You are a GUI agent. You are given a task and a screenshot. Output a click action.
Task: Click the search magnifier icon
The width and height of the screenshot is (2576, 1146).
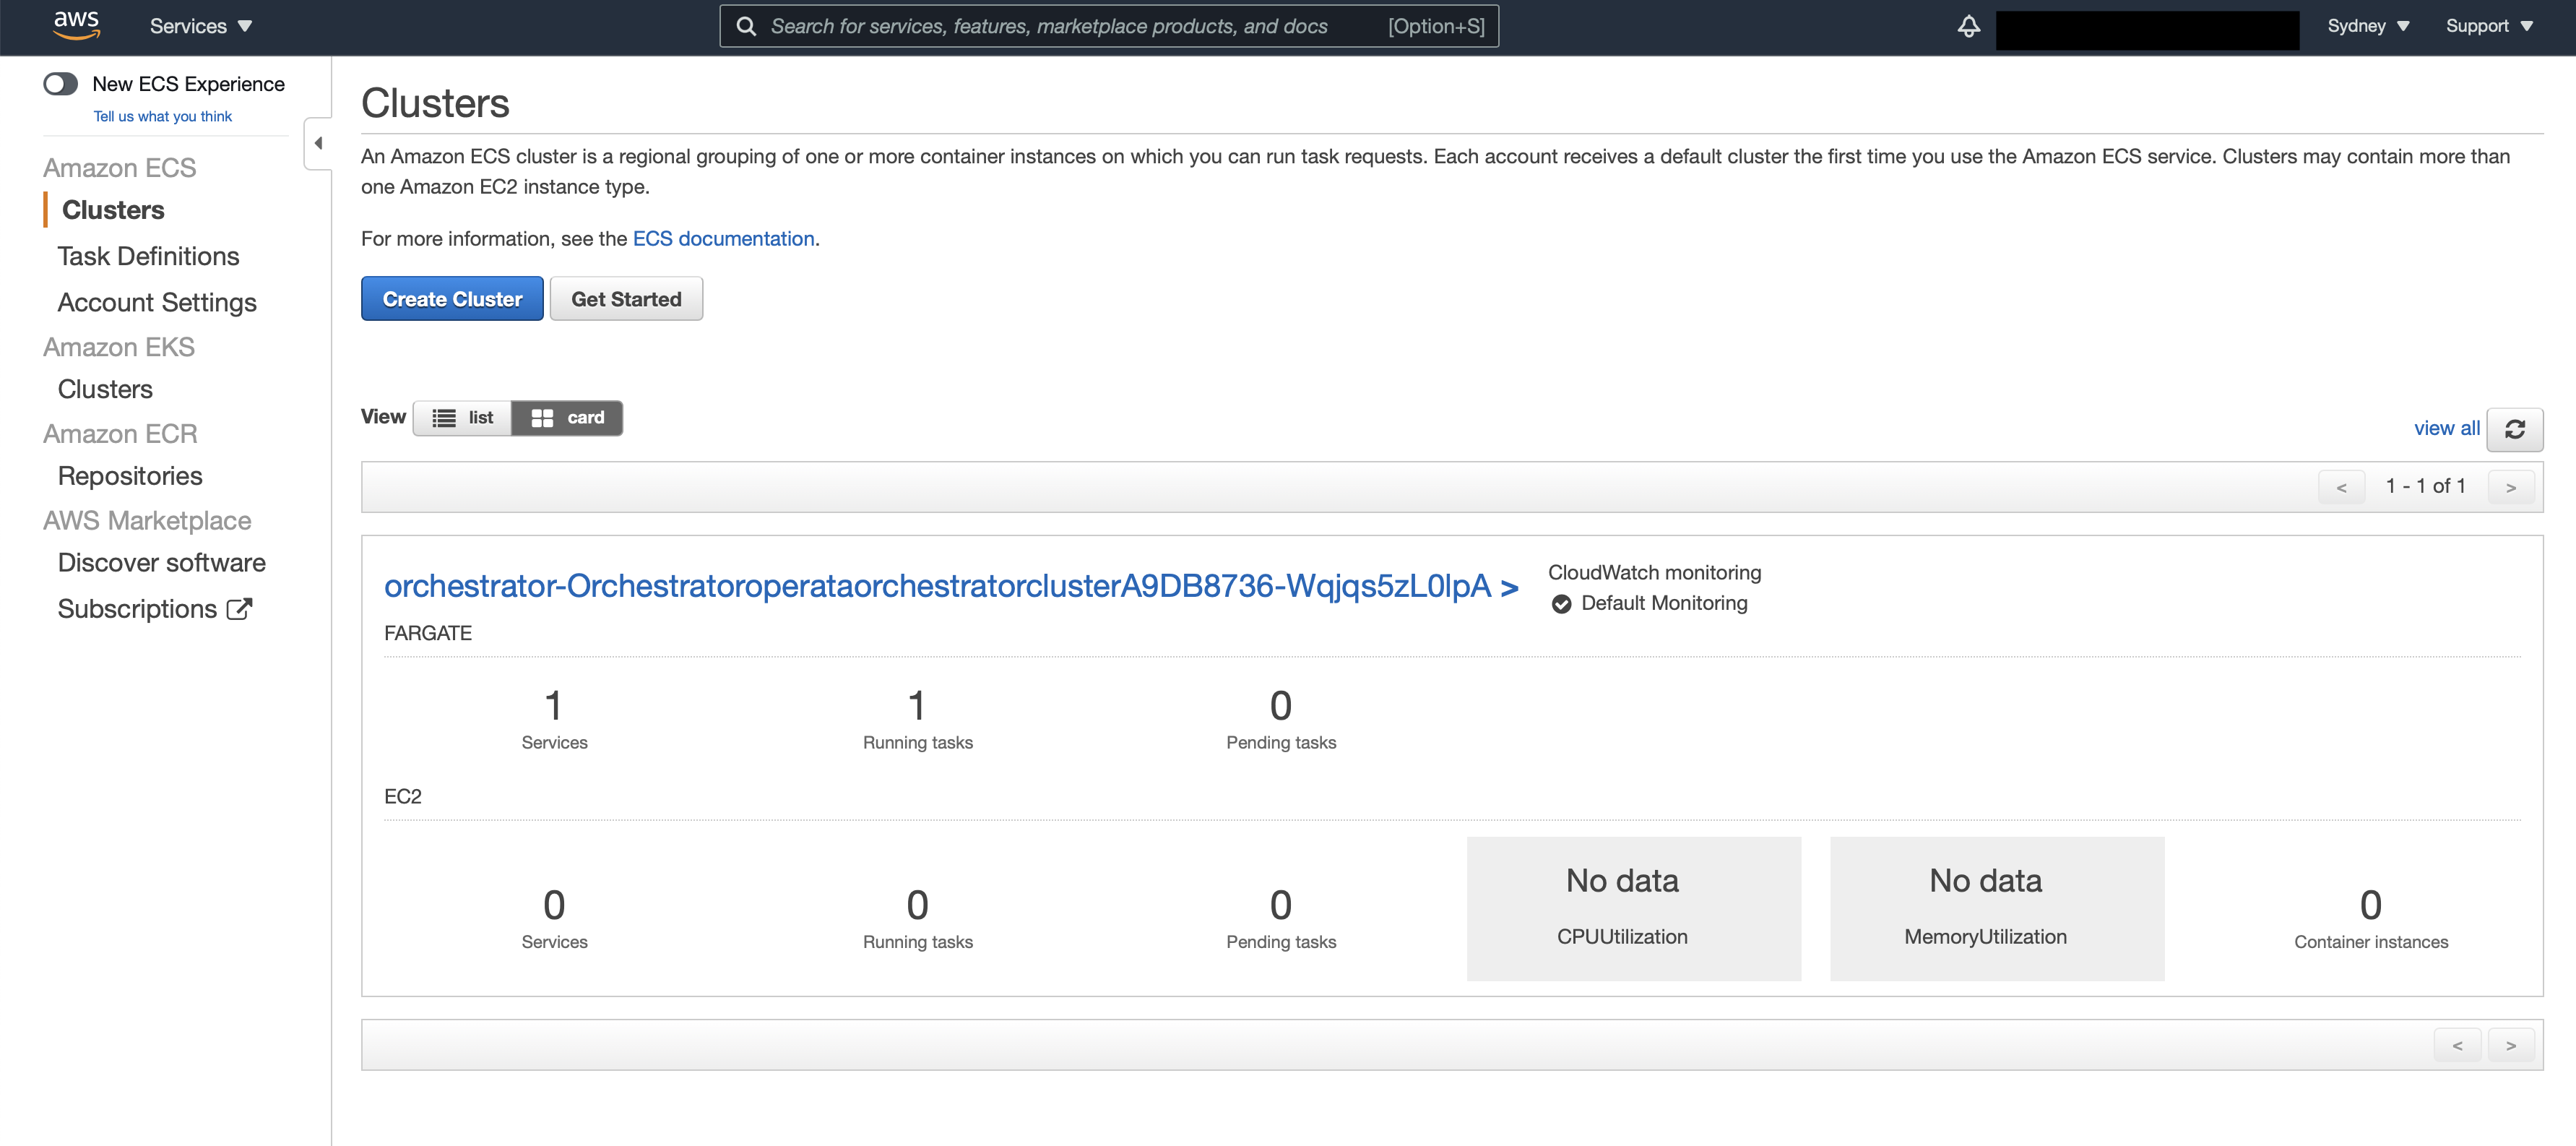(746, 27)
